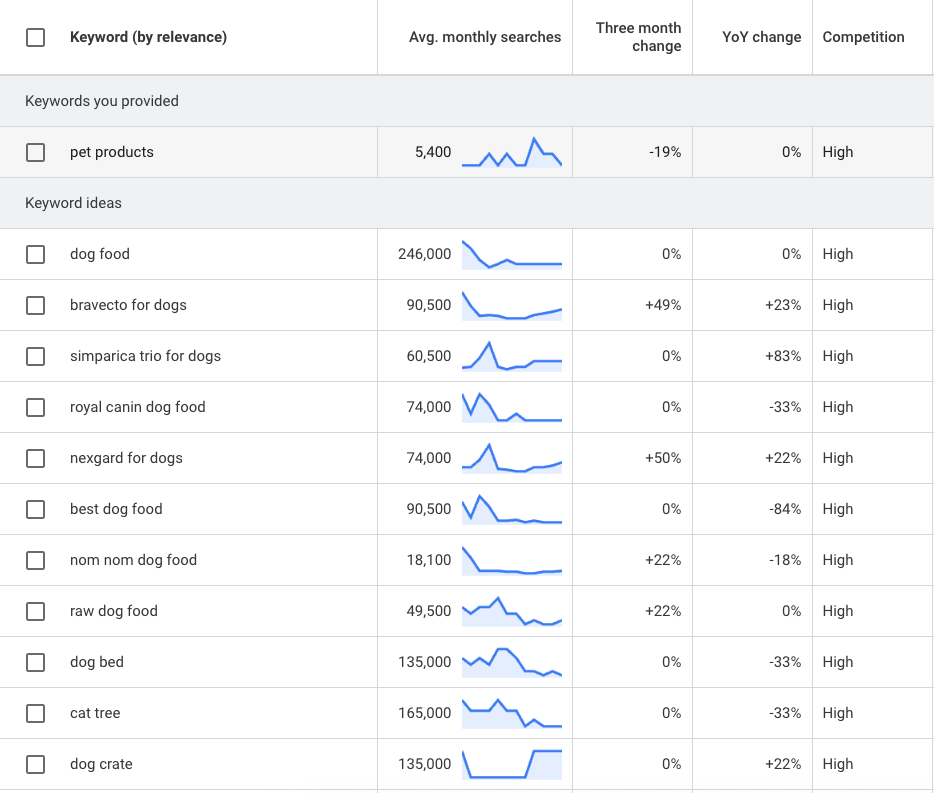
Task: Sort the YoY change column
Action: pyautogui.click(x=763, y=36)
